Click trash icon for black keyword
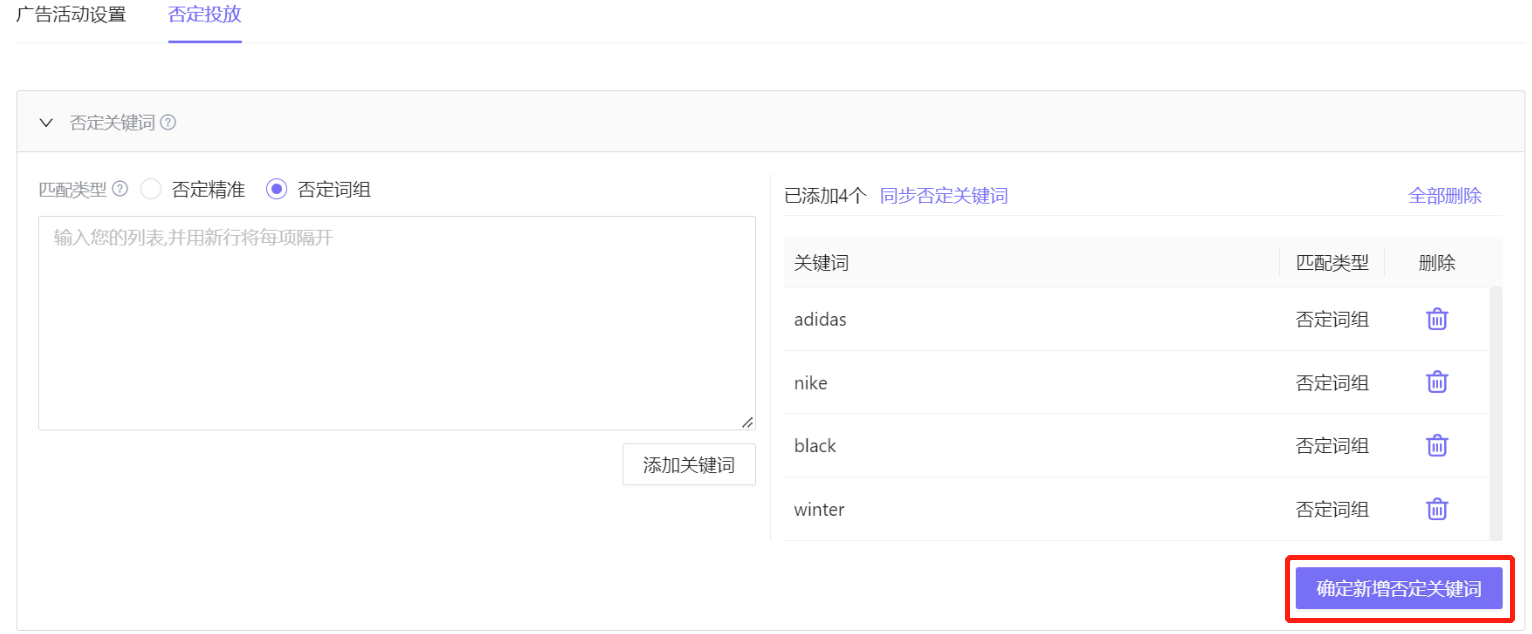The image size is (1532, 634). 1437,446
